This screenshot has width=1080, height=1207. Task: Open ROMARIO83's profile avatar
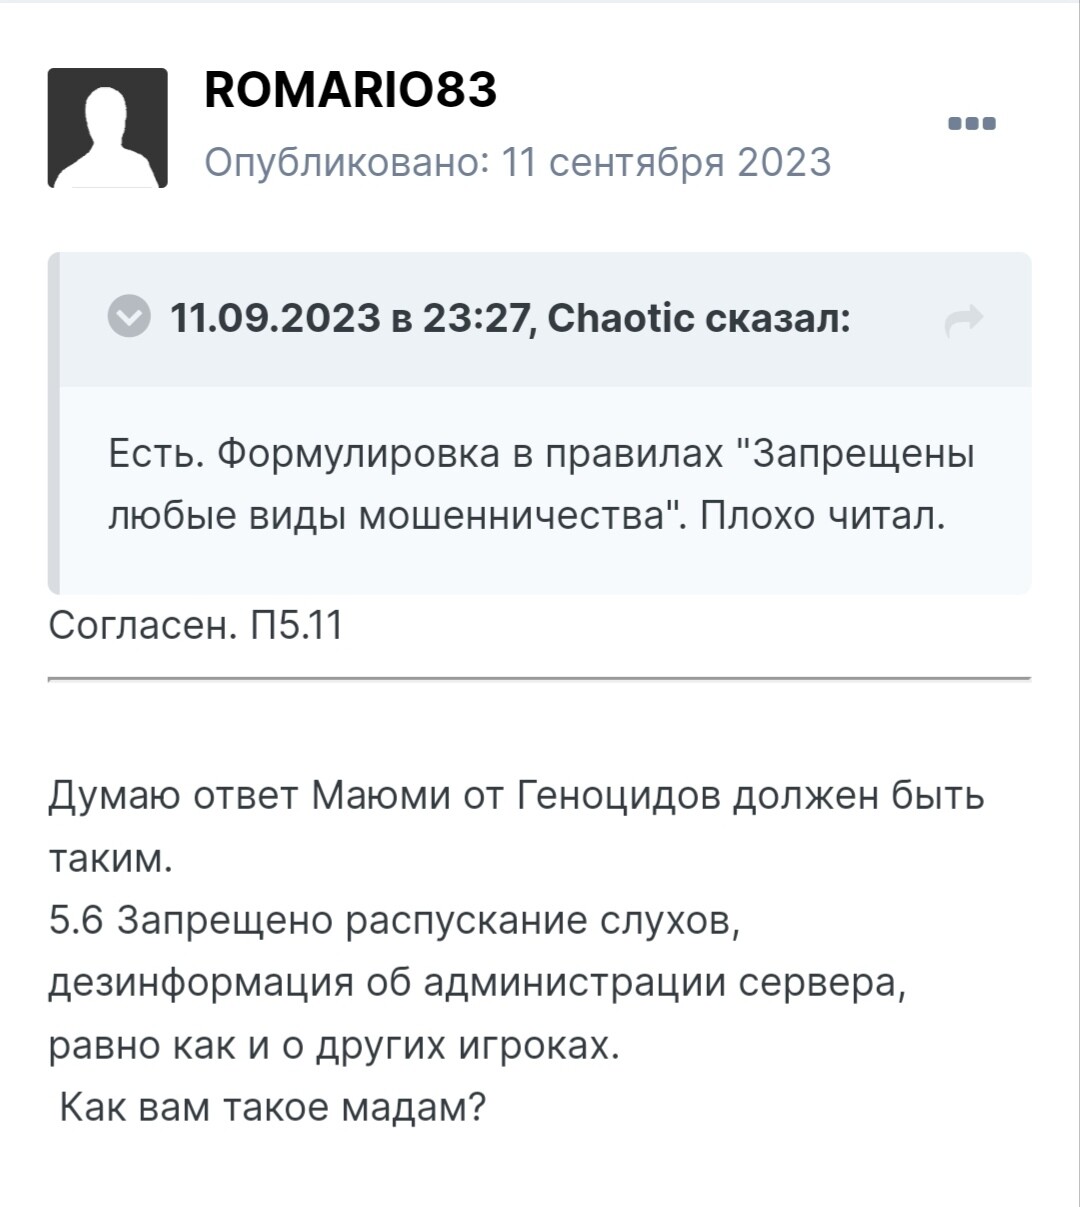click(107, 128)
